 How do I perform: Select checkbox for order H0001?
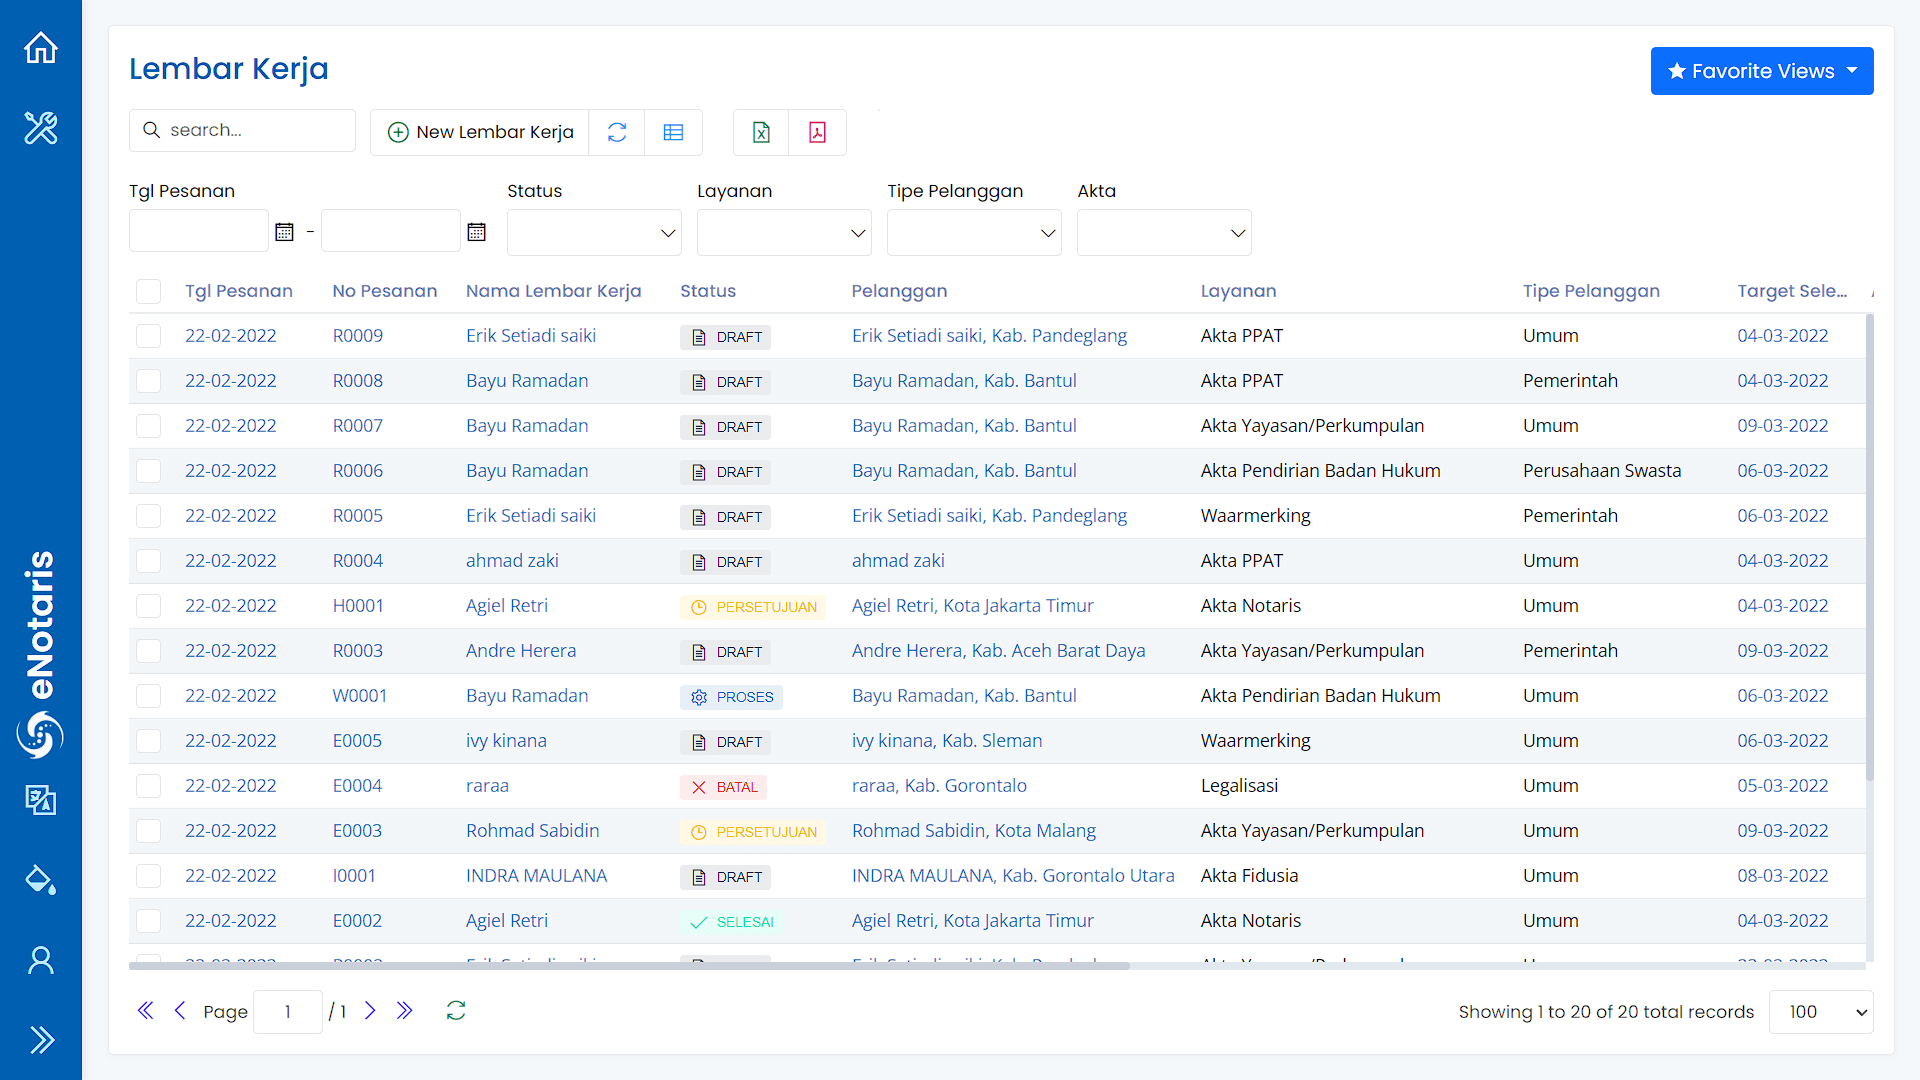coord(148,606)
